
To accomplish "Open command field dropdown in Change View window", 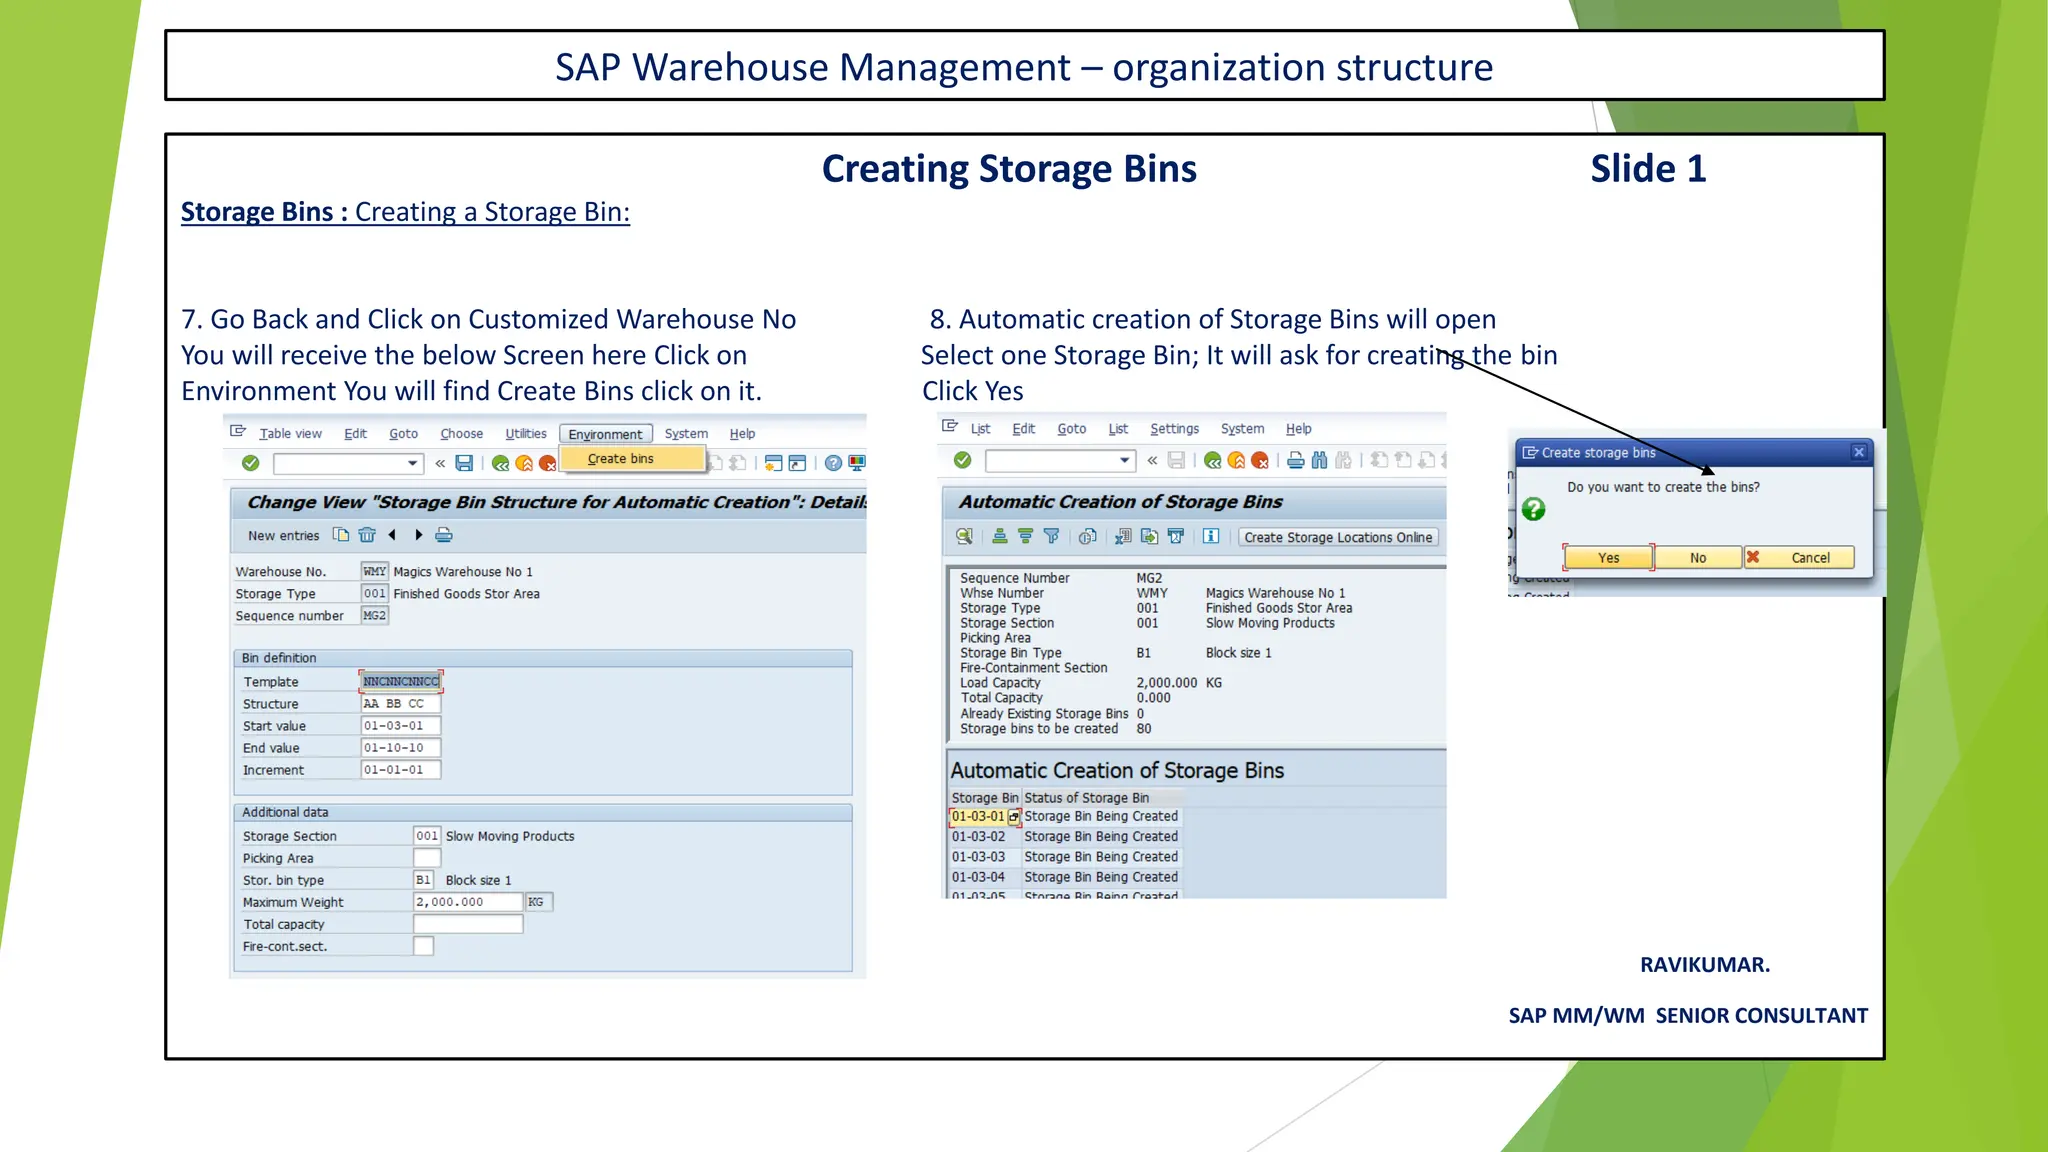I will tap(412, 463).
